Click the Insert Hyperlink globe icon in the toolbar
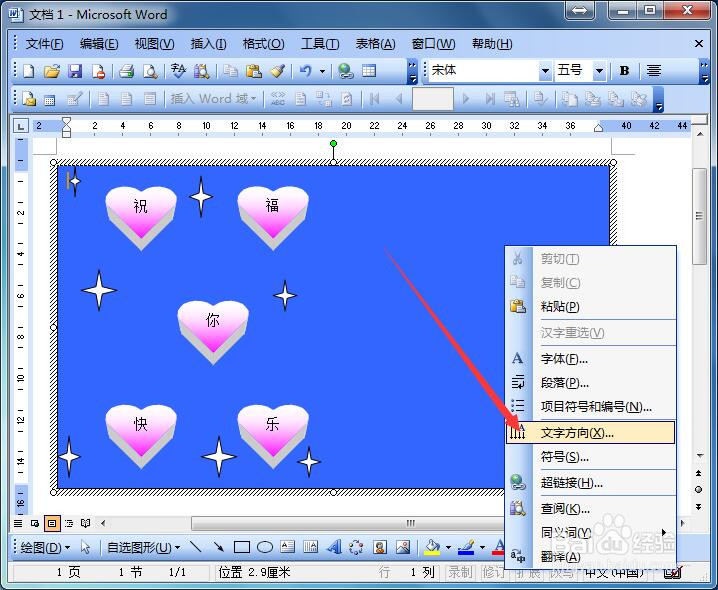 tap(345, 71)
